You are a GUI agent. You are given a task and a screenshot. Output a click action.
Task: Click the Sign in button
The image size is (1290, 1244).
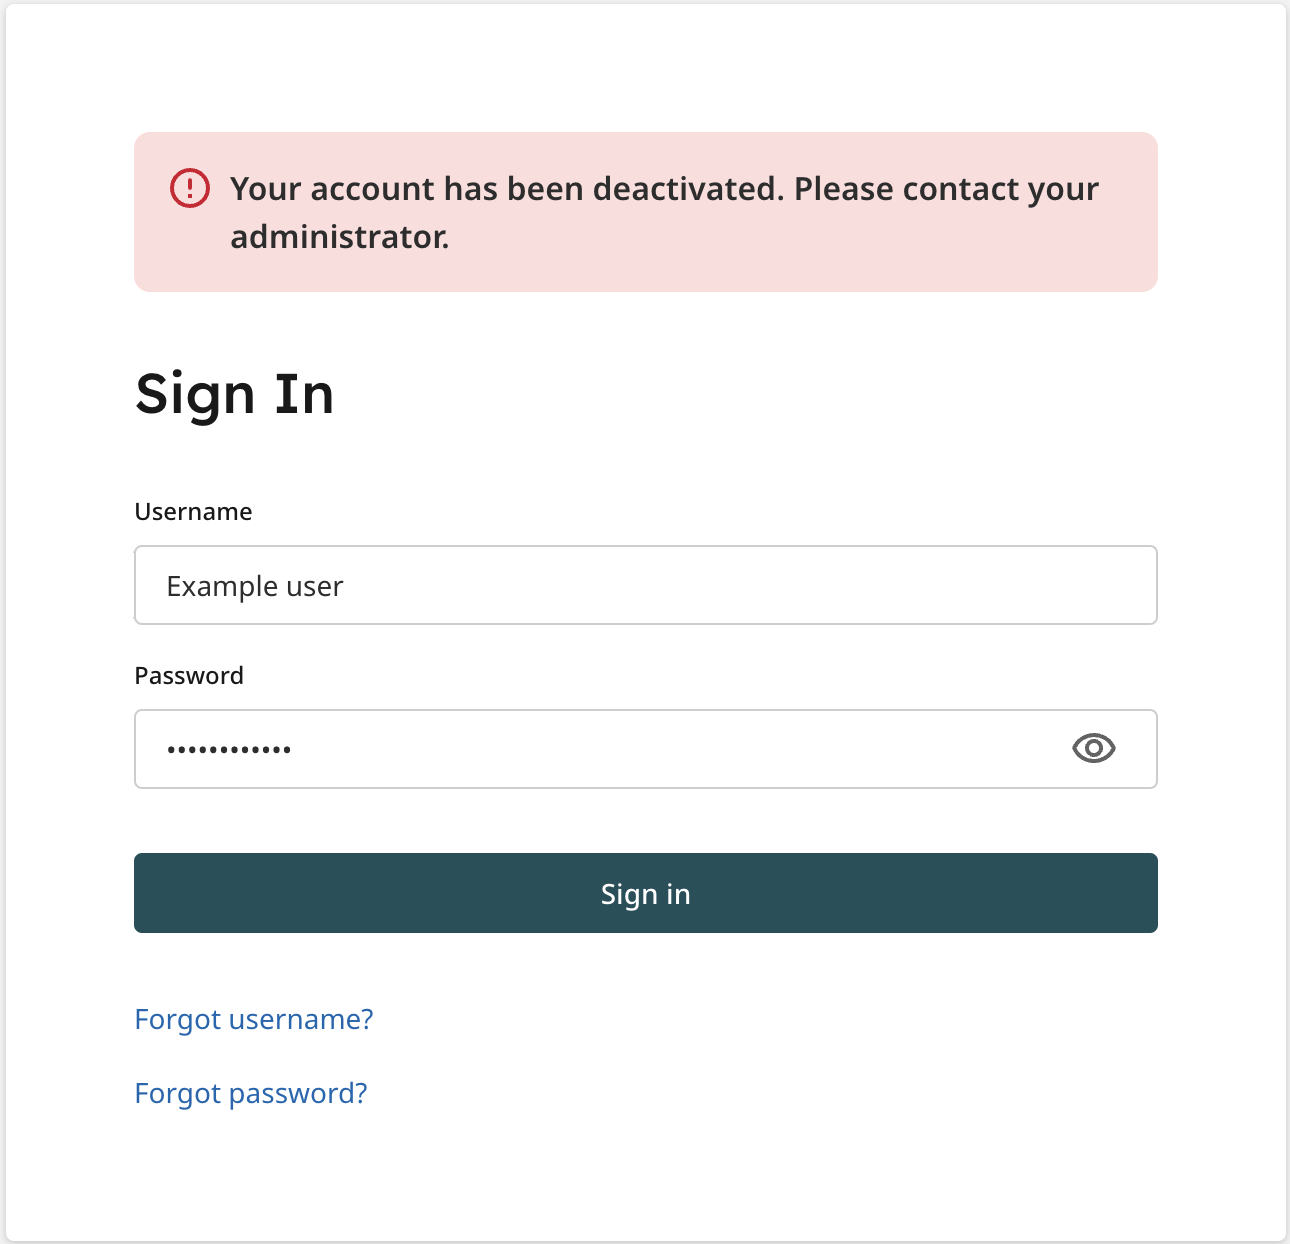(x=646, y=893)
